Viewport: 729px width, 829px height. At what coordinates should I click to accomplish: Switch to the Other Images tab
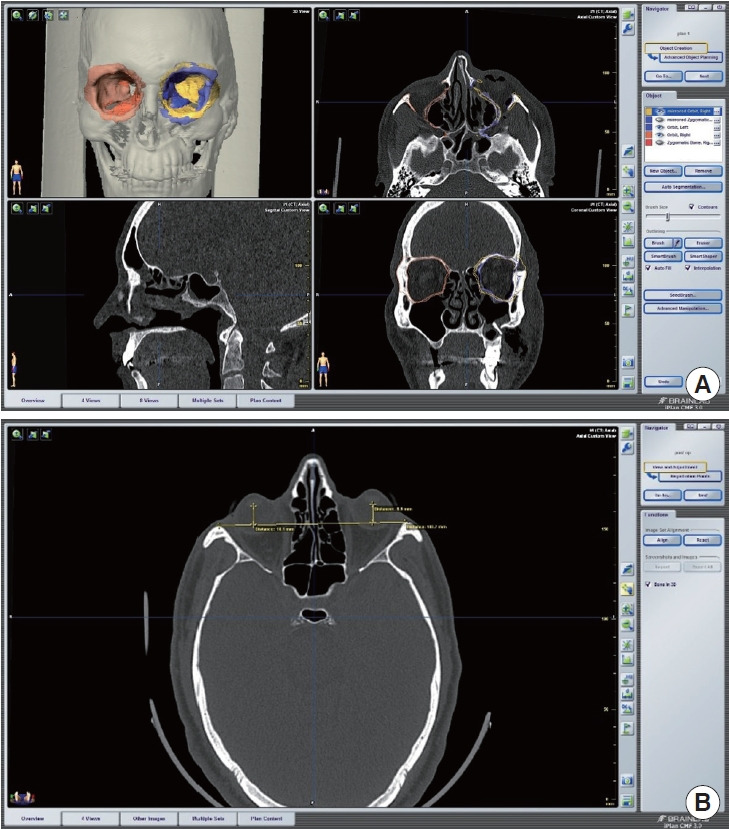pos(148,818)
